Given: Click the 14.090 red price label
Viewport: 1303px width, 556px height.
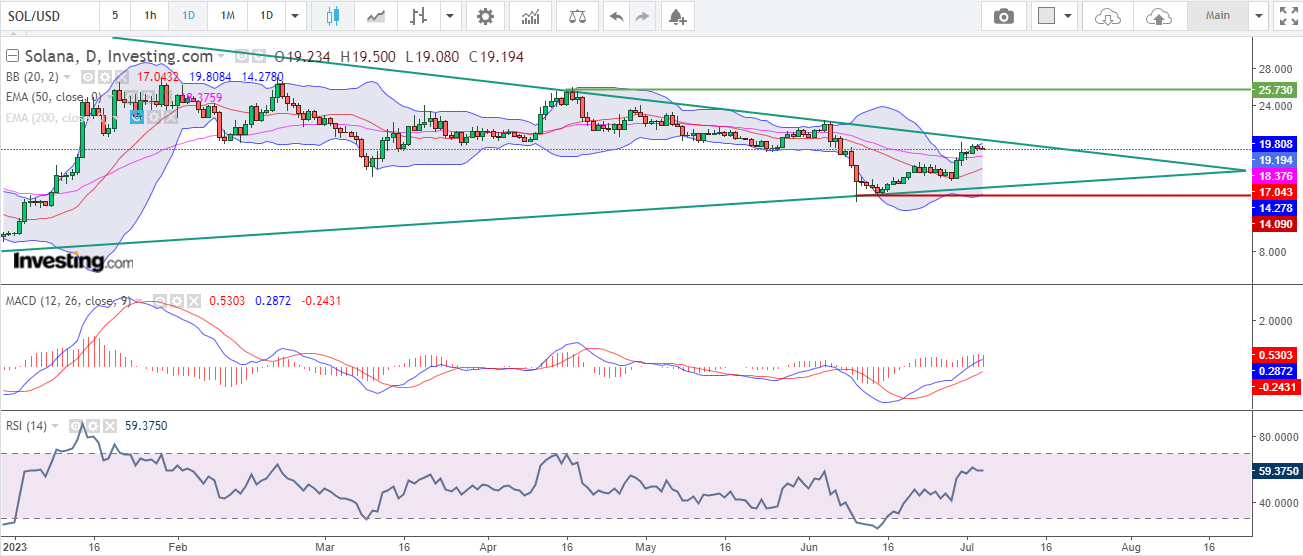Looking at the screenshot, I should pos(1276,224).
